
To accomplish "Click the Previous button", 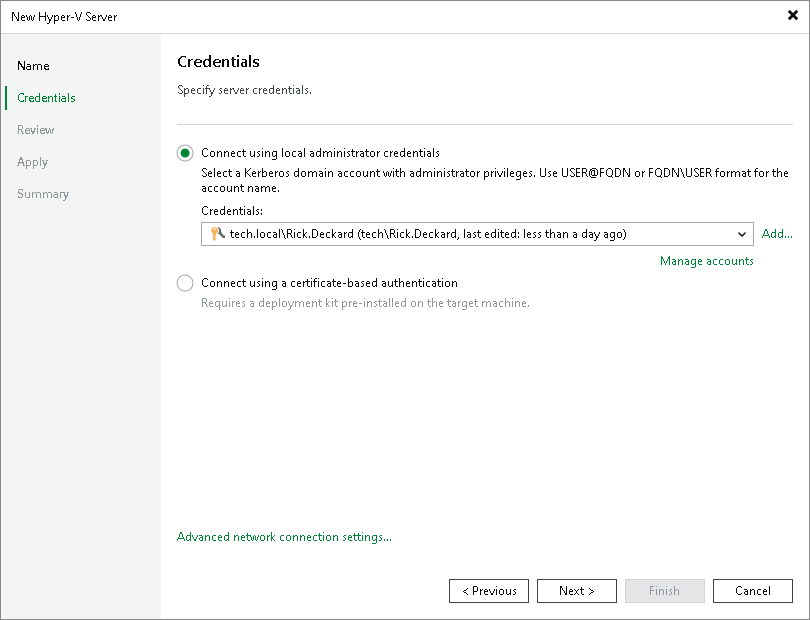I will (489, 590).
